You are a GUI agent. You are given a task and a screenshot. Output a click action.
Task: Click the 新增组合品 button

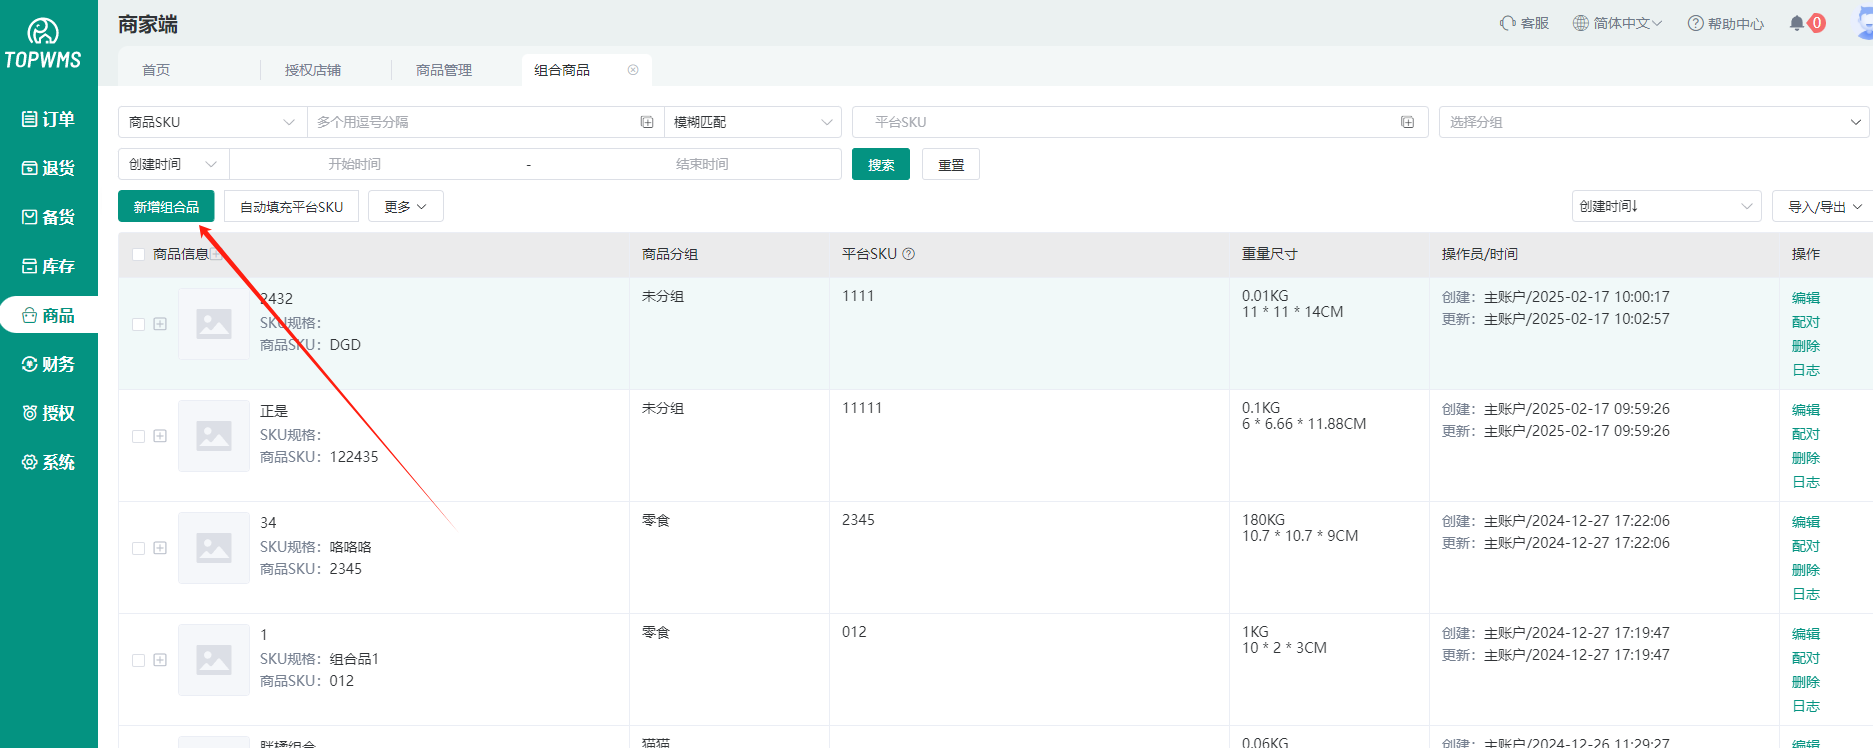[166, 206]
